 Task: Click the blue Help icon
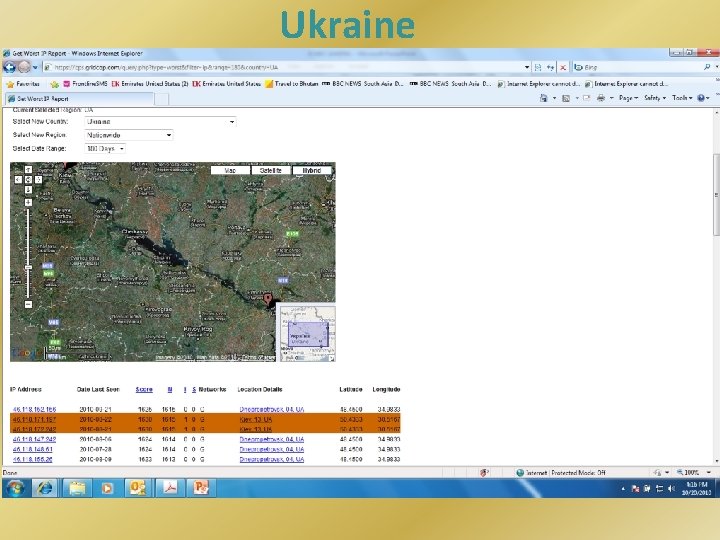(x=701, y=98)
